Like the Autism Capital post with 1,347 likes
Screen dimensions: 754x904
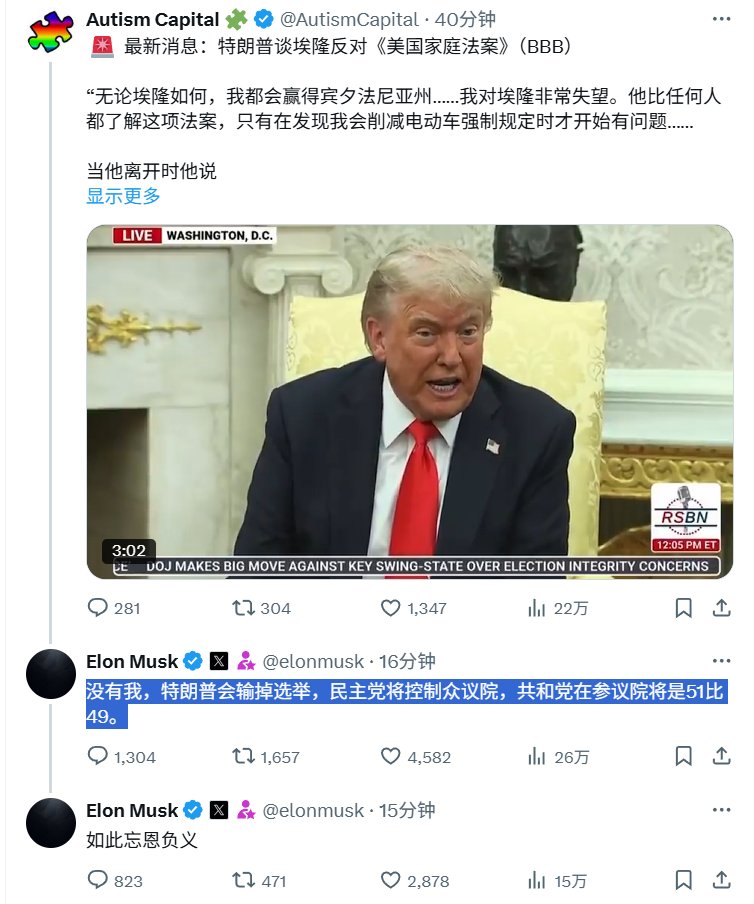tap(390, 608)
